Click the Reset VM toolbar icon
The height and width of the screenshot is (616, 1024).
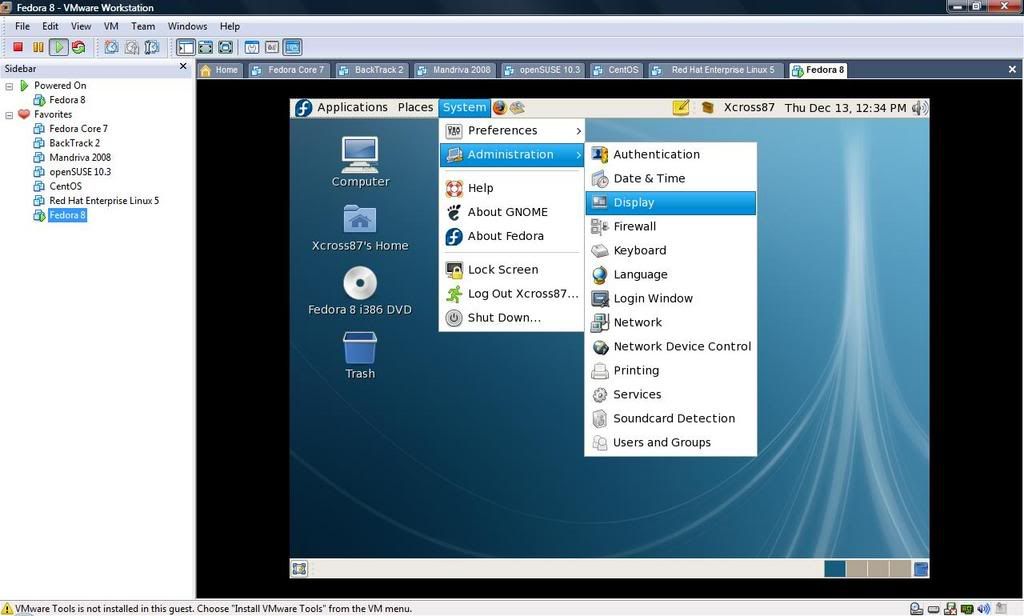79,47
